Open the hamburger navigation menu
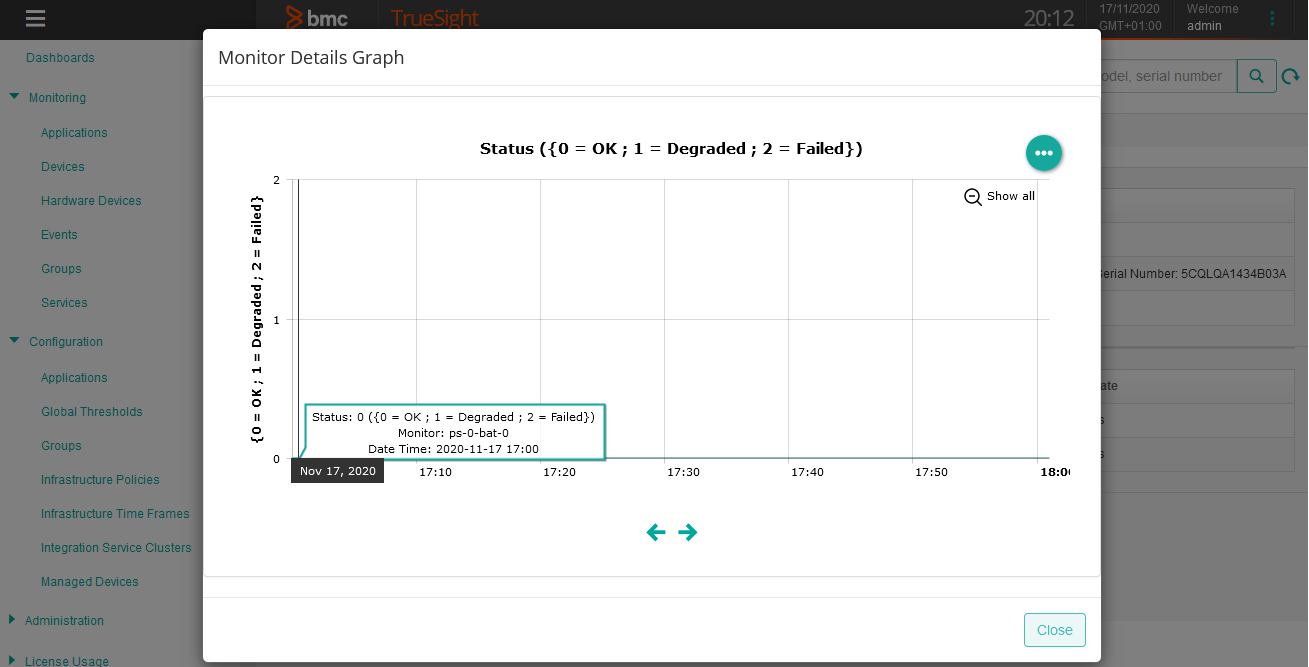1309x667 pixels. (x=34, y=18)
